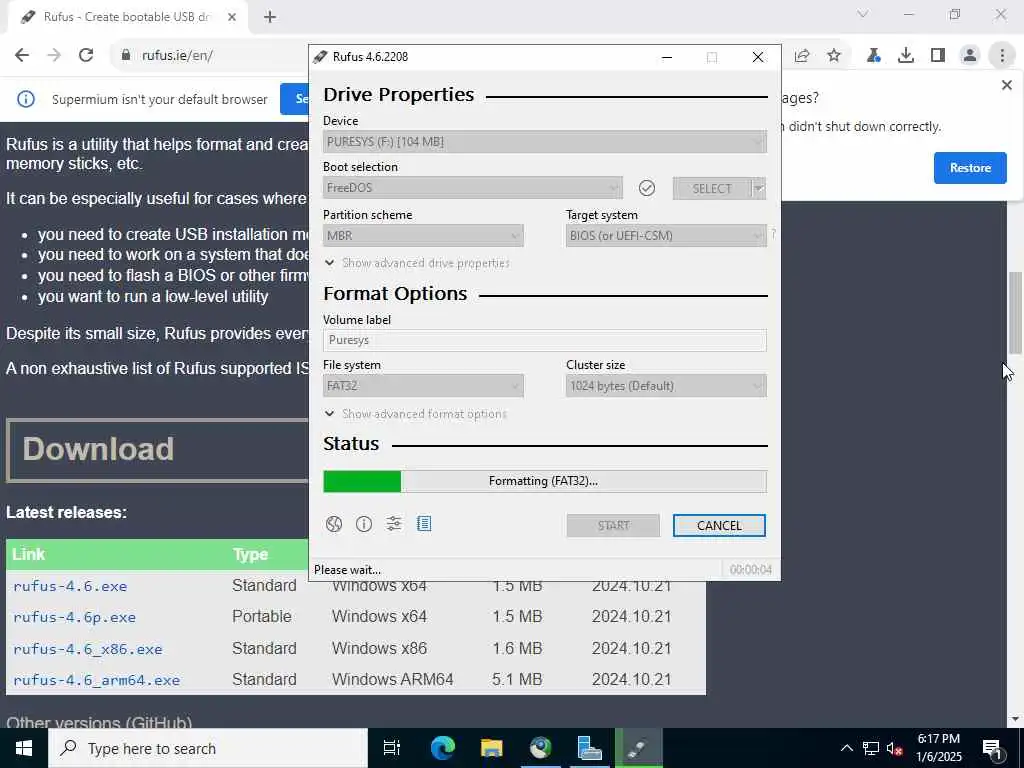Close the Rufus browser tab
The width and height of the screenshot is (1024, 768).
pyautogui.click(x=232, y=17)
